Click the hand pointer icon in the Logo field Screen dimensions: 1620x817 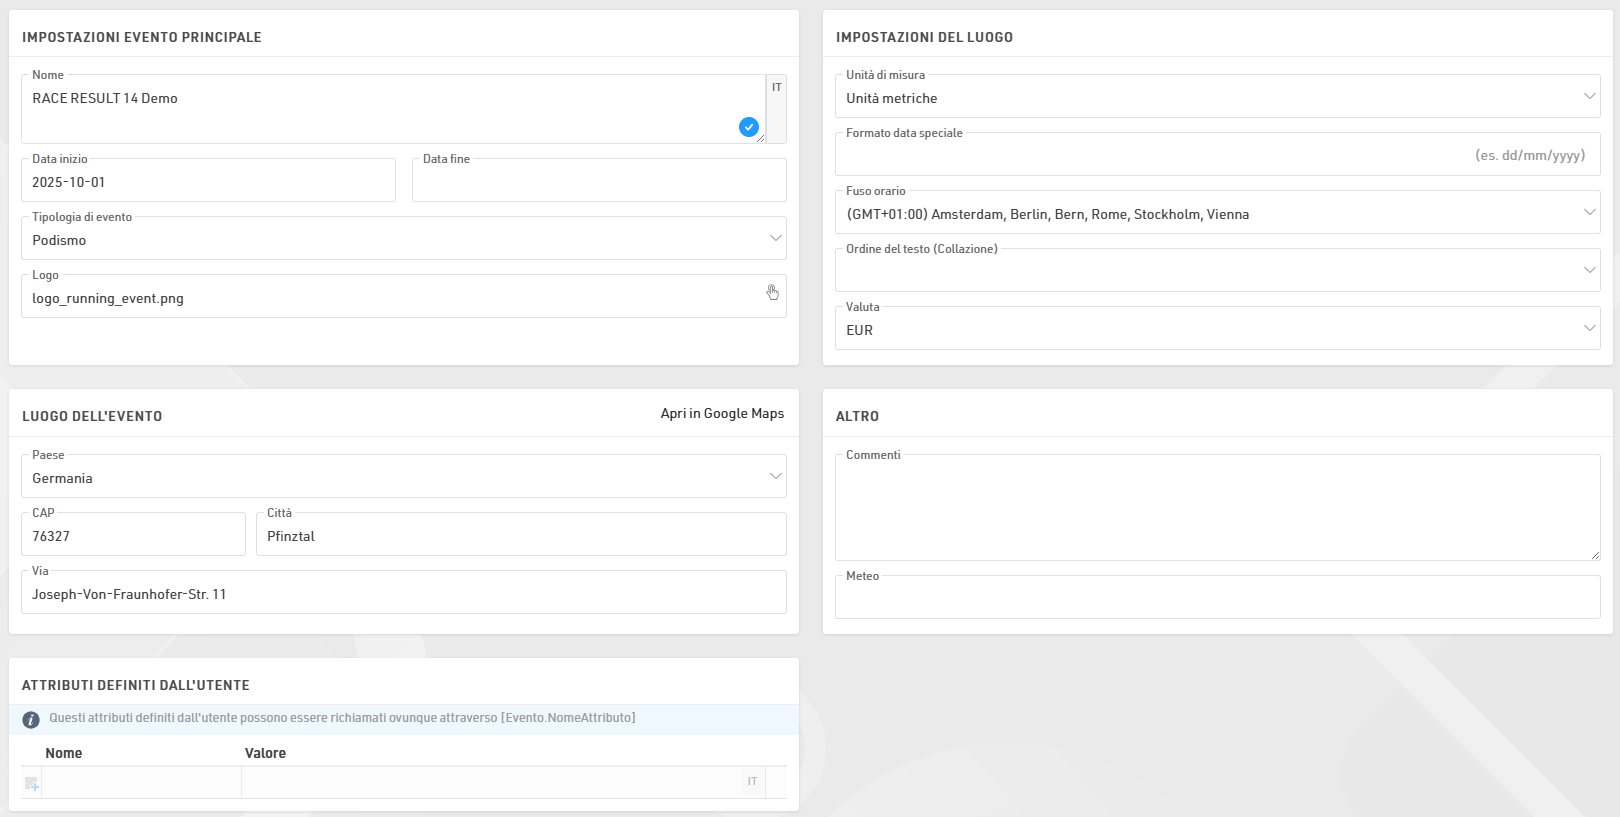click(x=772, y=292)
